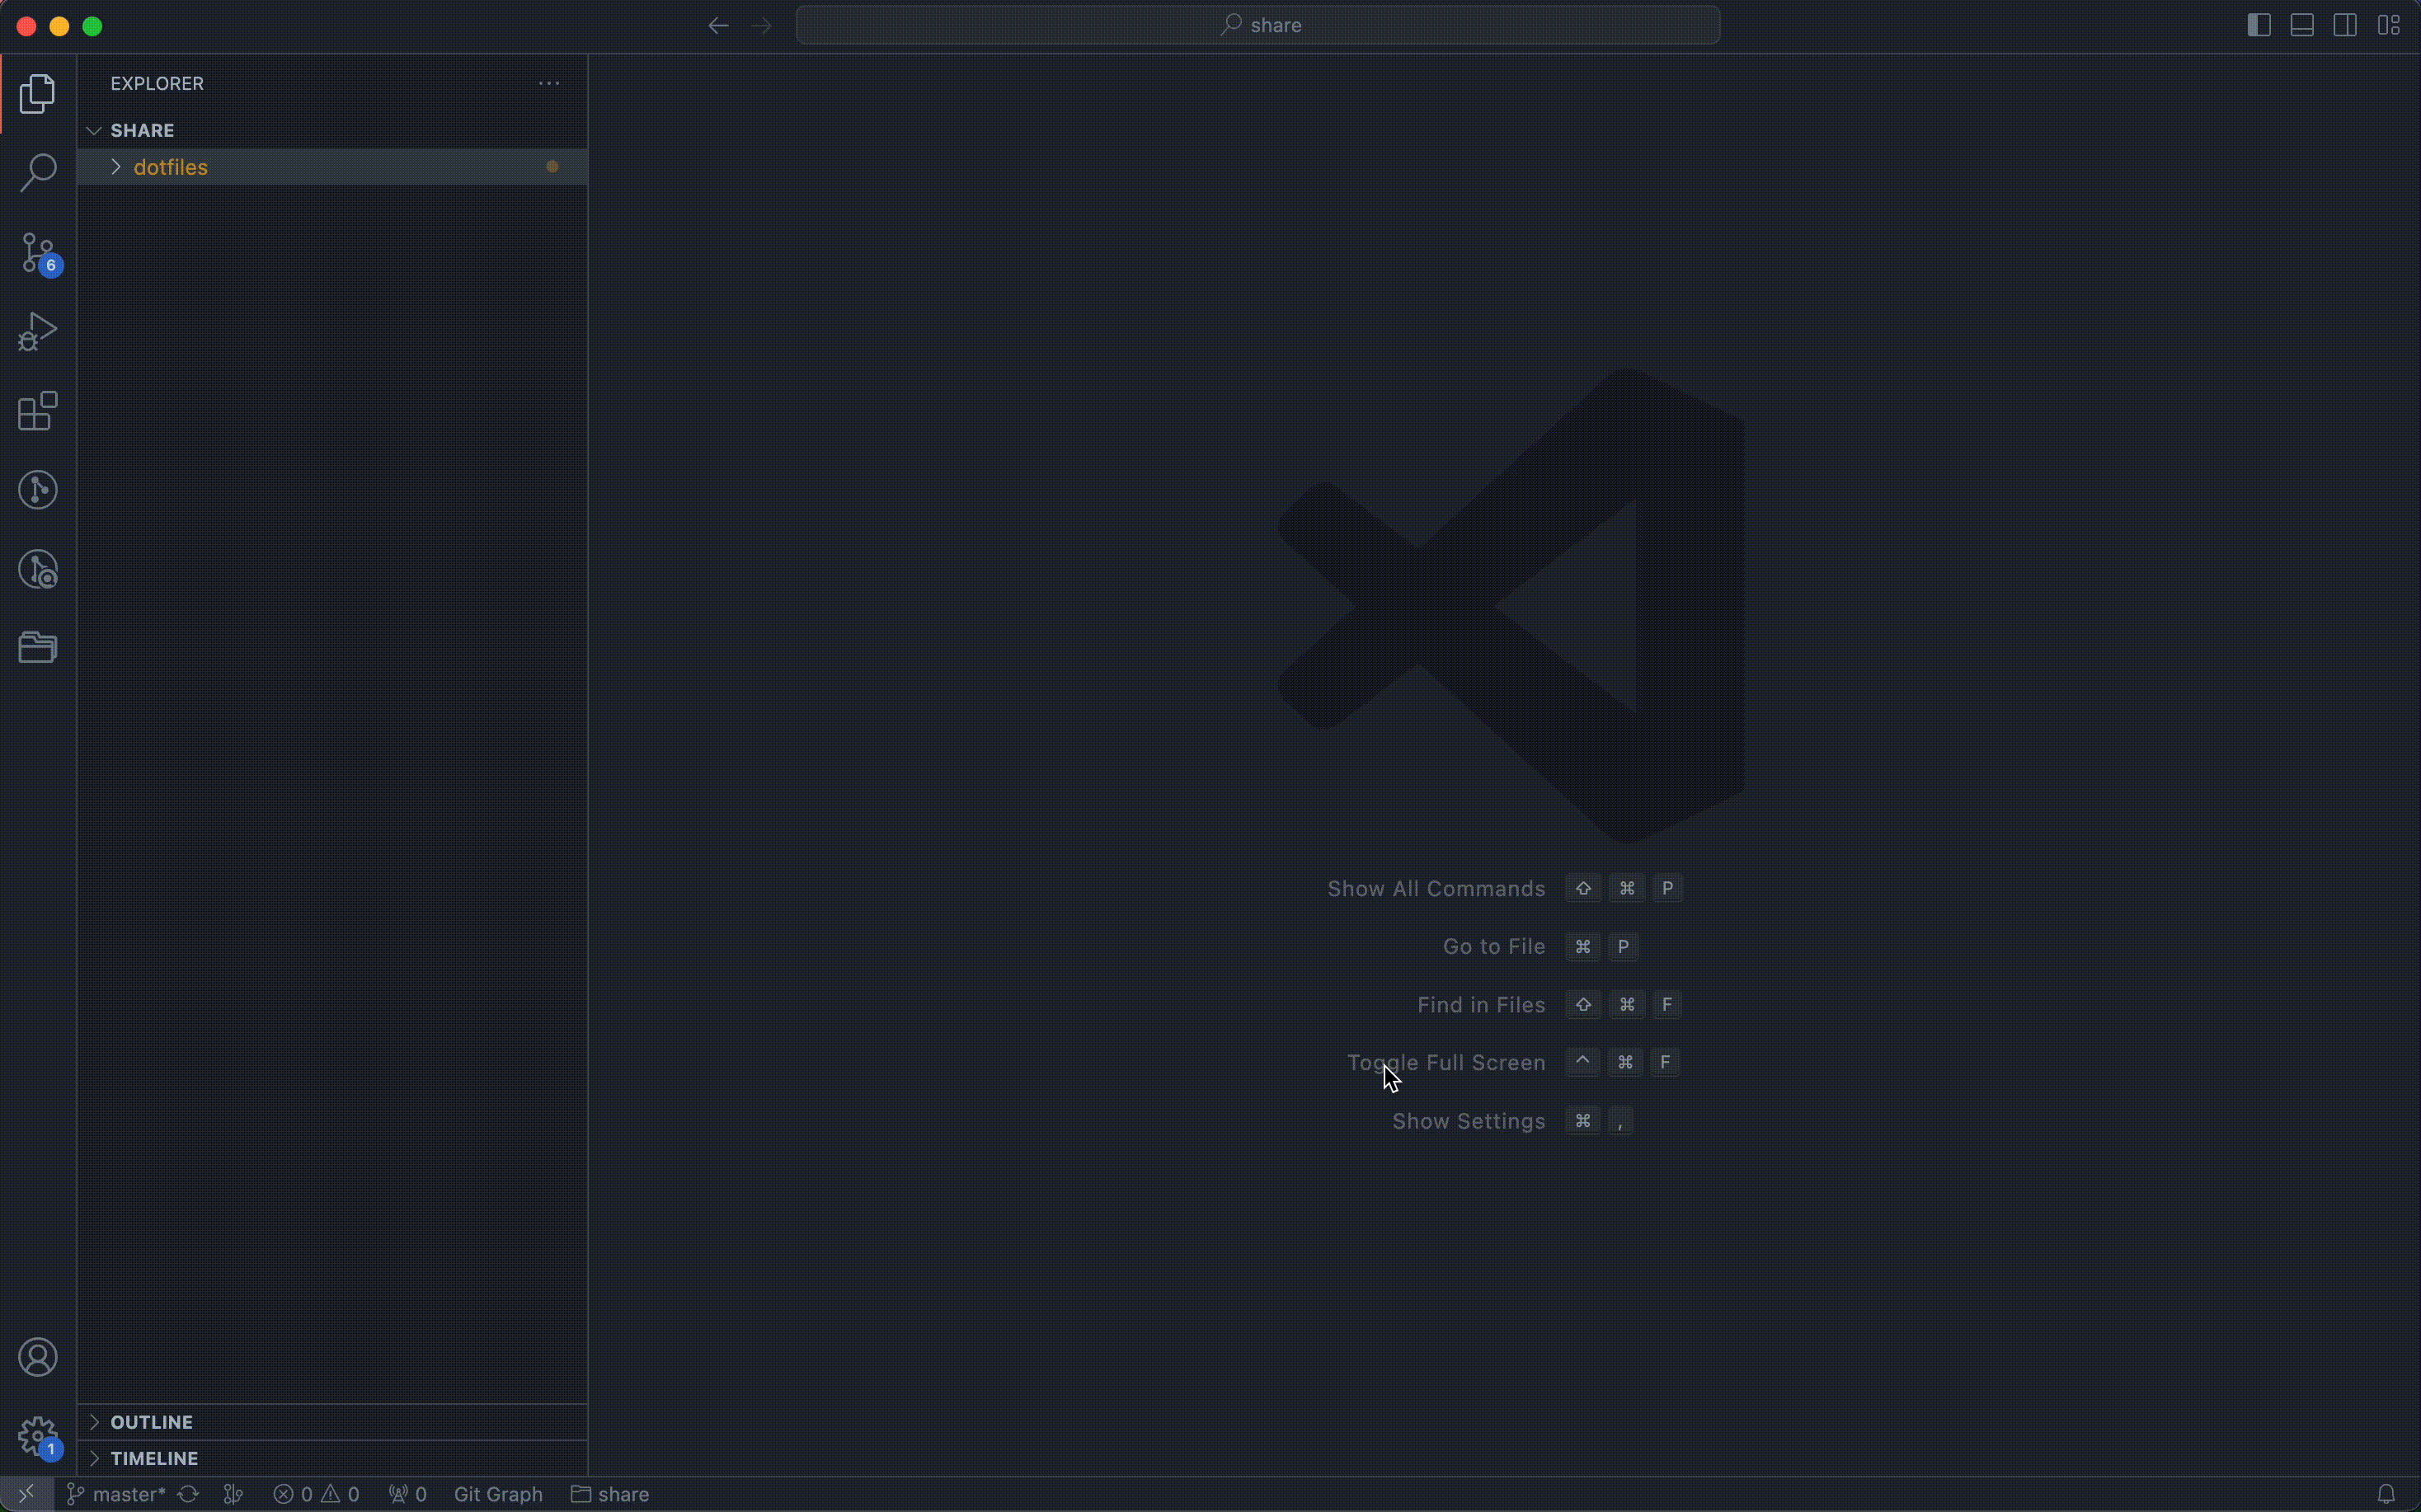Open the Manage gear menu
The image size is (2421, 1512).
point(38,1438)
